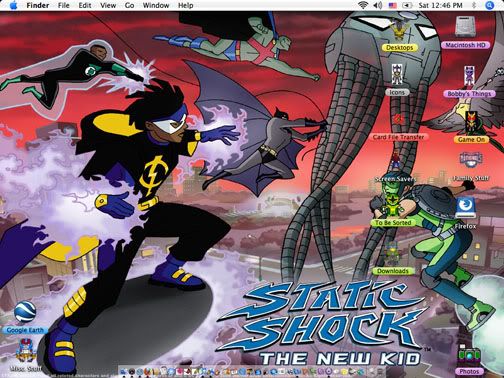The width and height of the screenshot is (504, 378).
Task: Open Spotlight search magnifier icon
Action: [x=489, y=5]
